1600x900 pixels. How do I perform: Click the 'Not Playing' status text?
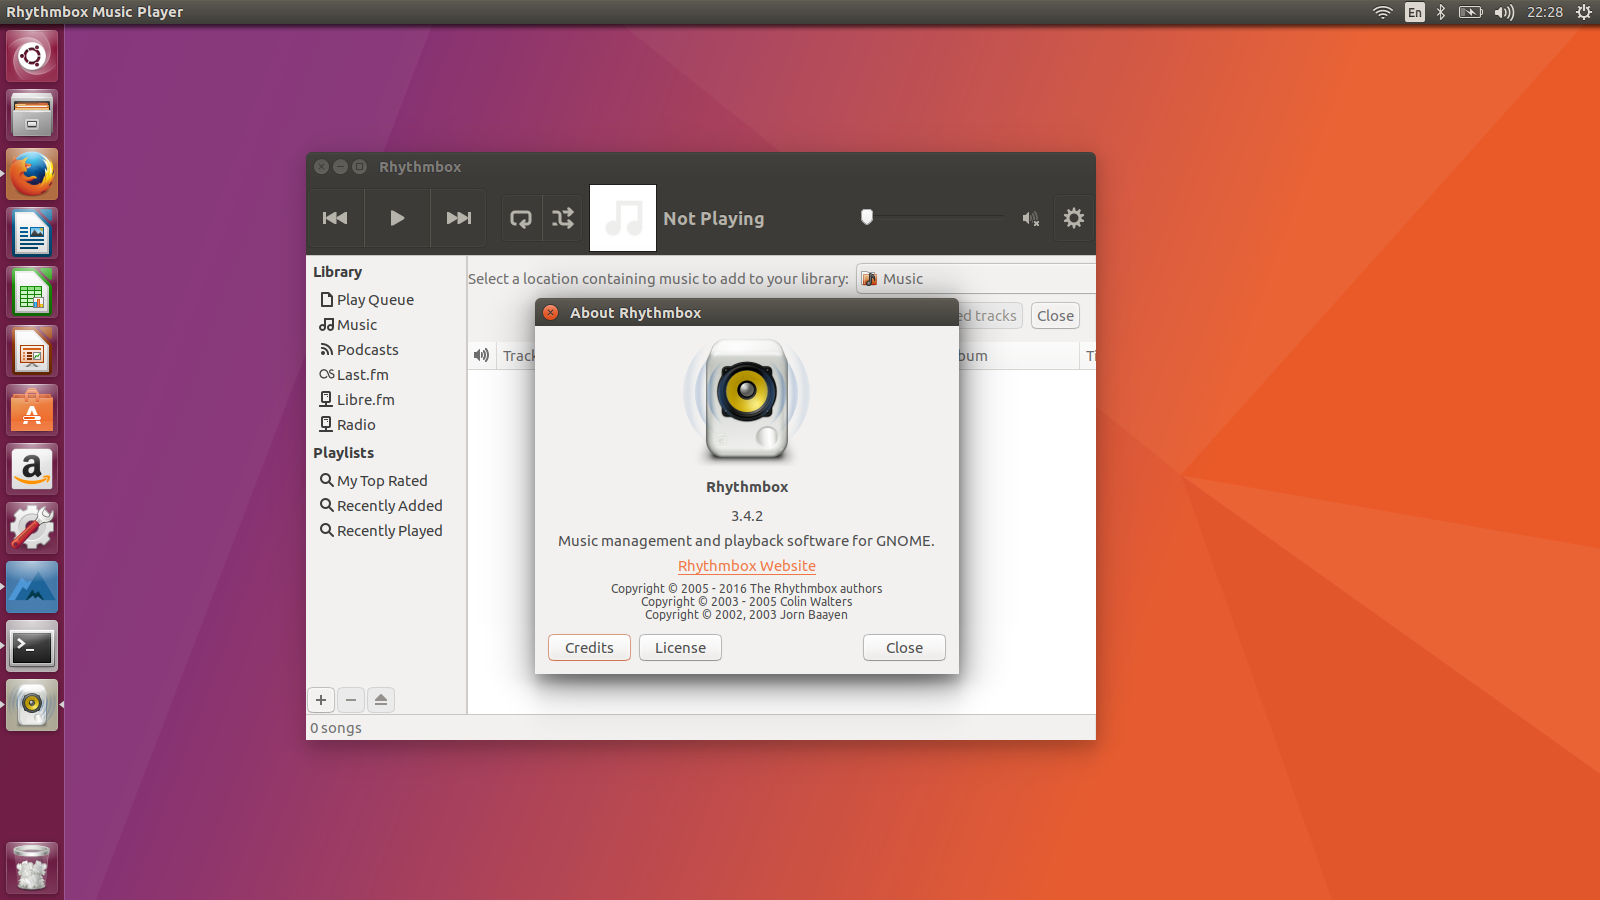coord(714,218)
